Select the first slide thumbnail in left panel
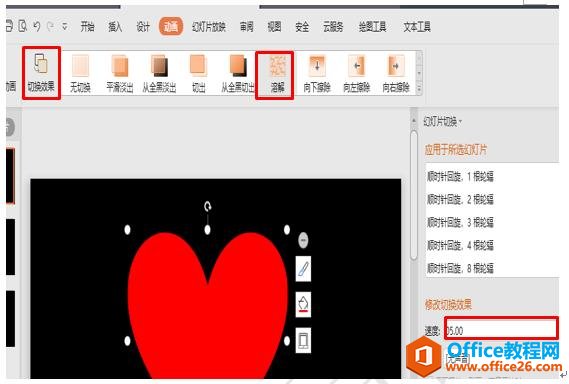569x384 pixels. click(10, 176)
